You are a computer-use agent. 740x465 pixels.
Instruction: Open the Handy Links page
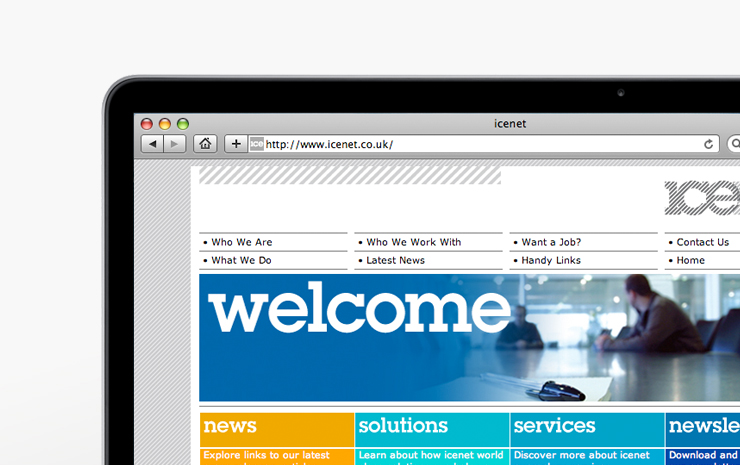pyautogui.click(x=551, y=261)
